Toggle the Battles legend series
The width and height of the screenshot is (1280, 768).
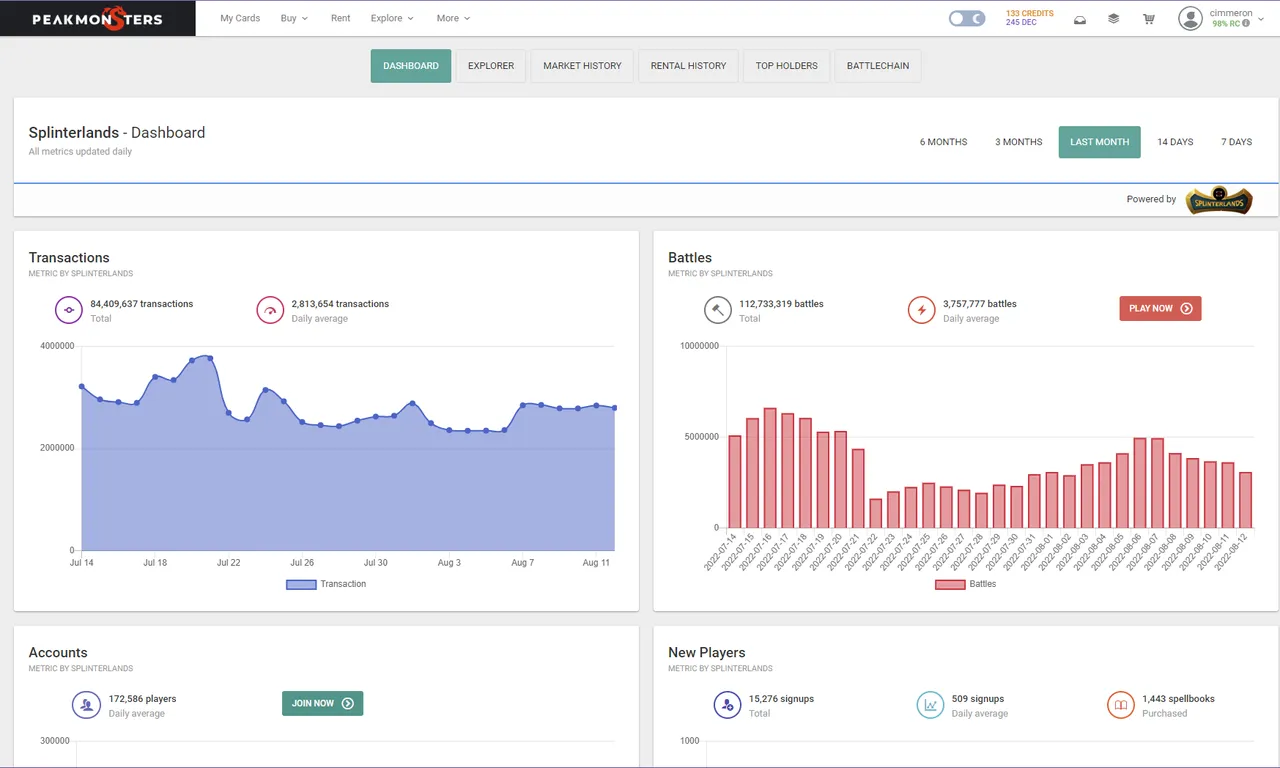pyautogui.click(x=965, y=584)
